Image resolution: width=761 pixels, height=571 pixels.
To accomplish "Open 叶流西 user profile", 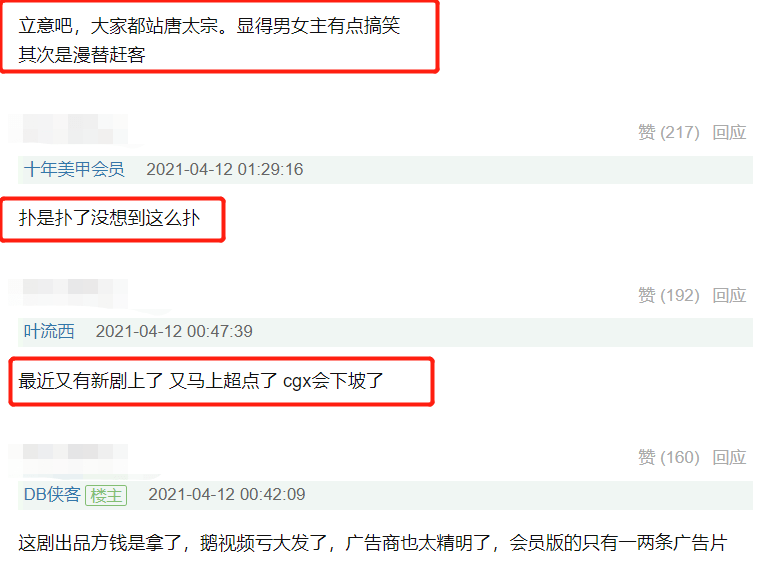I will click(x=49, y=331).
